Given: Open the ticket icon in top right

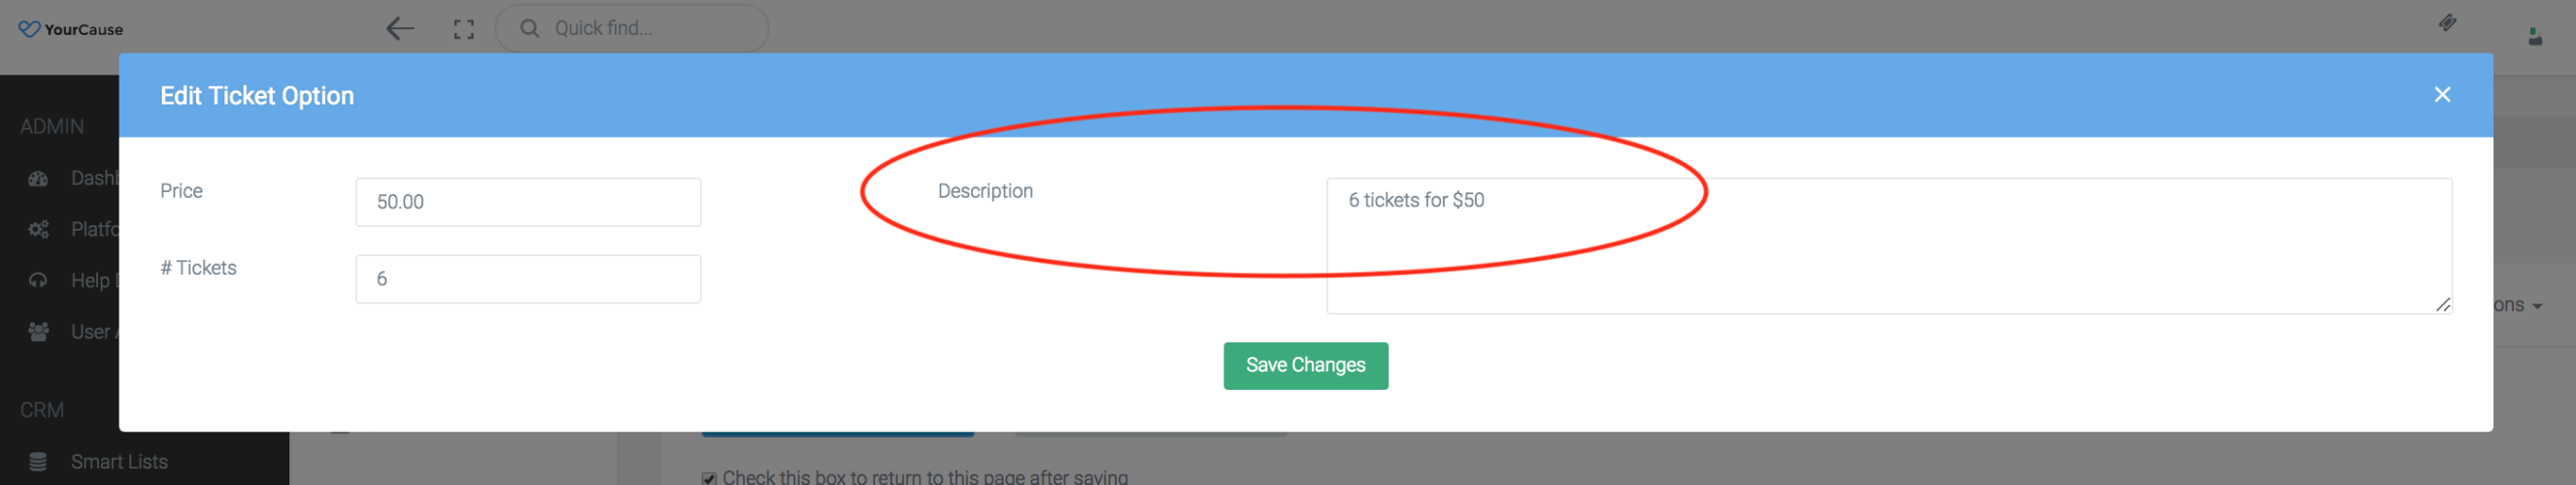Looking at the screenshot, I should [2446, 23].
